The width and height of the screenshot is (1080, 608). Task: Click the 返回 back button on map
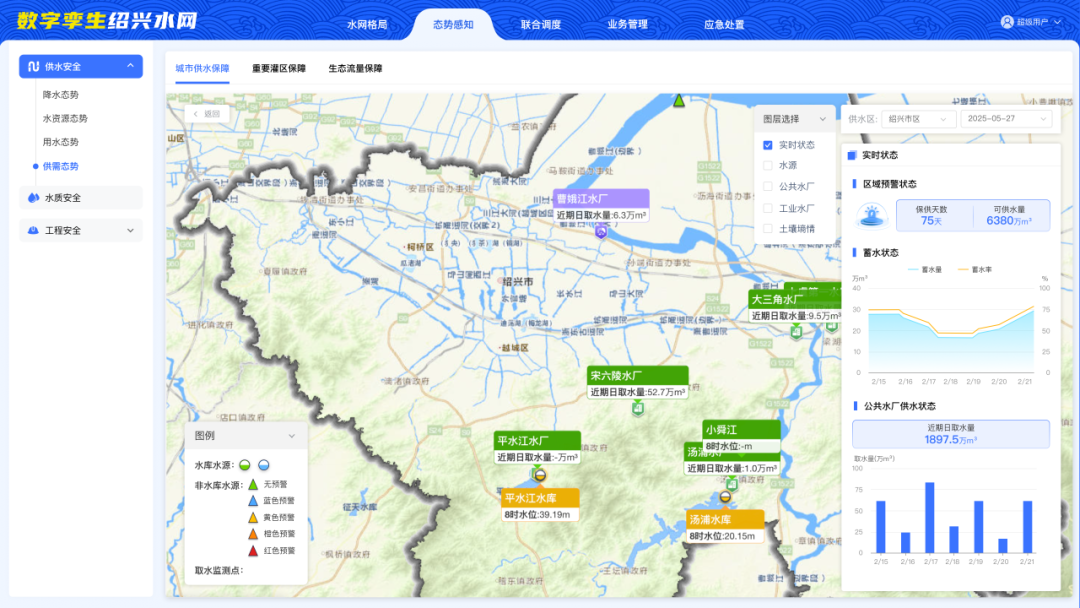207,114
